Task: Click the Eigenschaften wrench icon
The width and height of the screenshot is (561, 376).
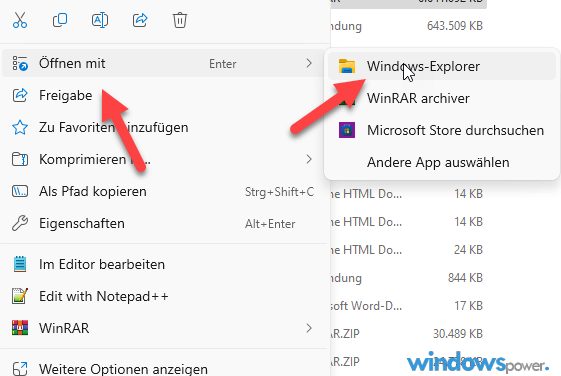Action: pyautogui.click(x=20, y=223)
